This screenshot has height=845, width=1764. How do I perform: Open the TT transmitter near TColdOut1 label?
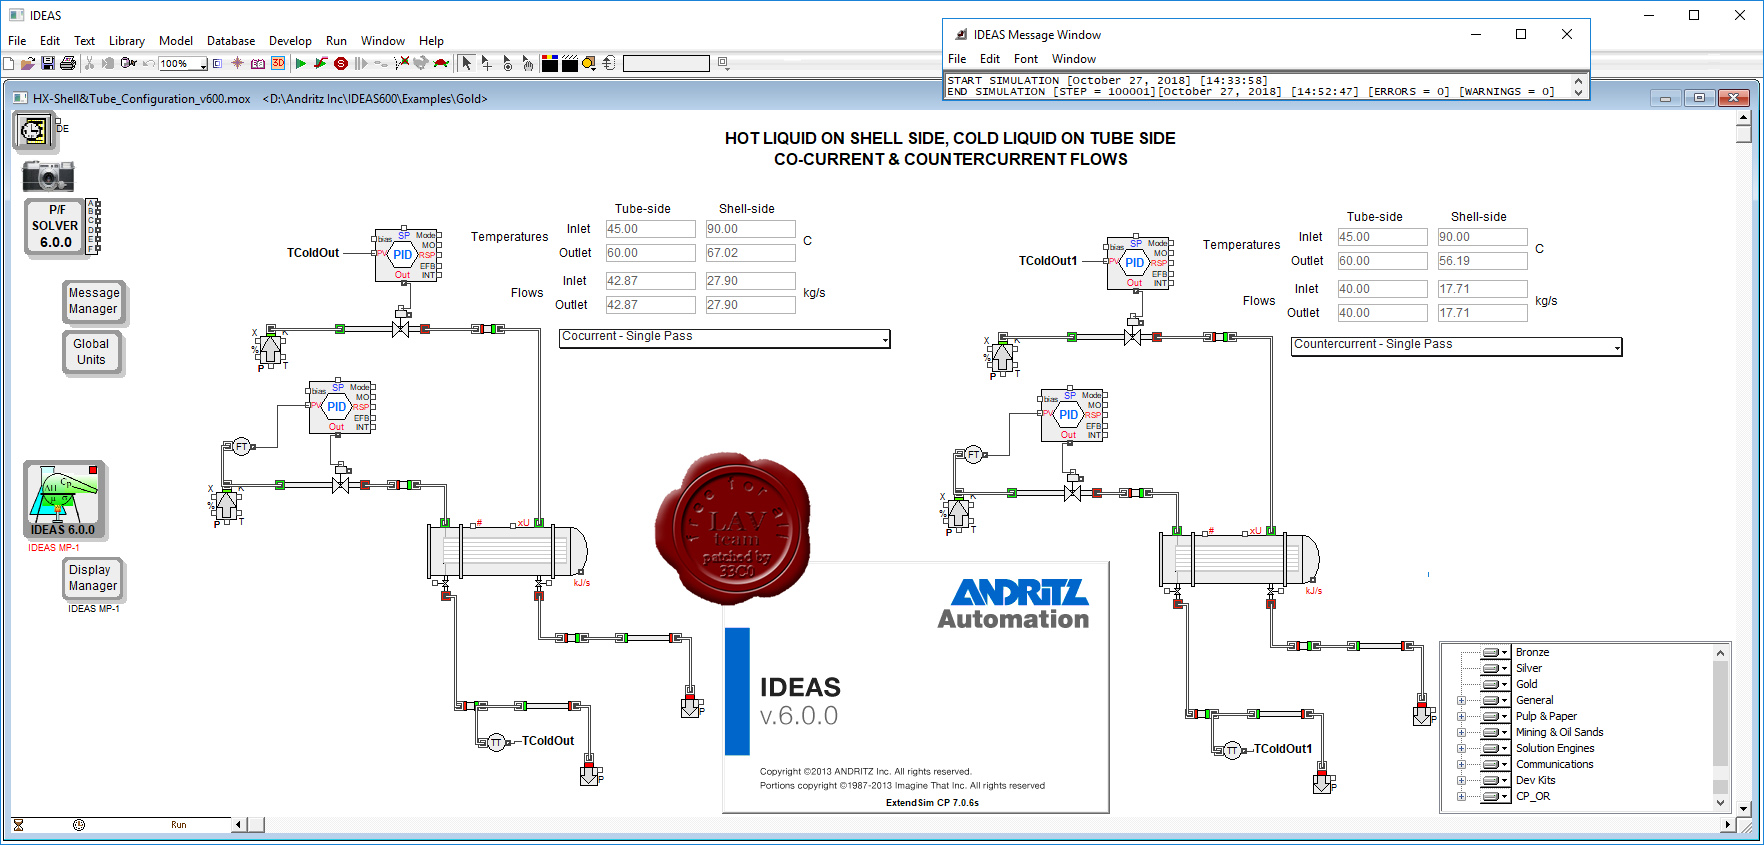(1232, 750)
